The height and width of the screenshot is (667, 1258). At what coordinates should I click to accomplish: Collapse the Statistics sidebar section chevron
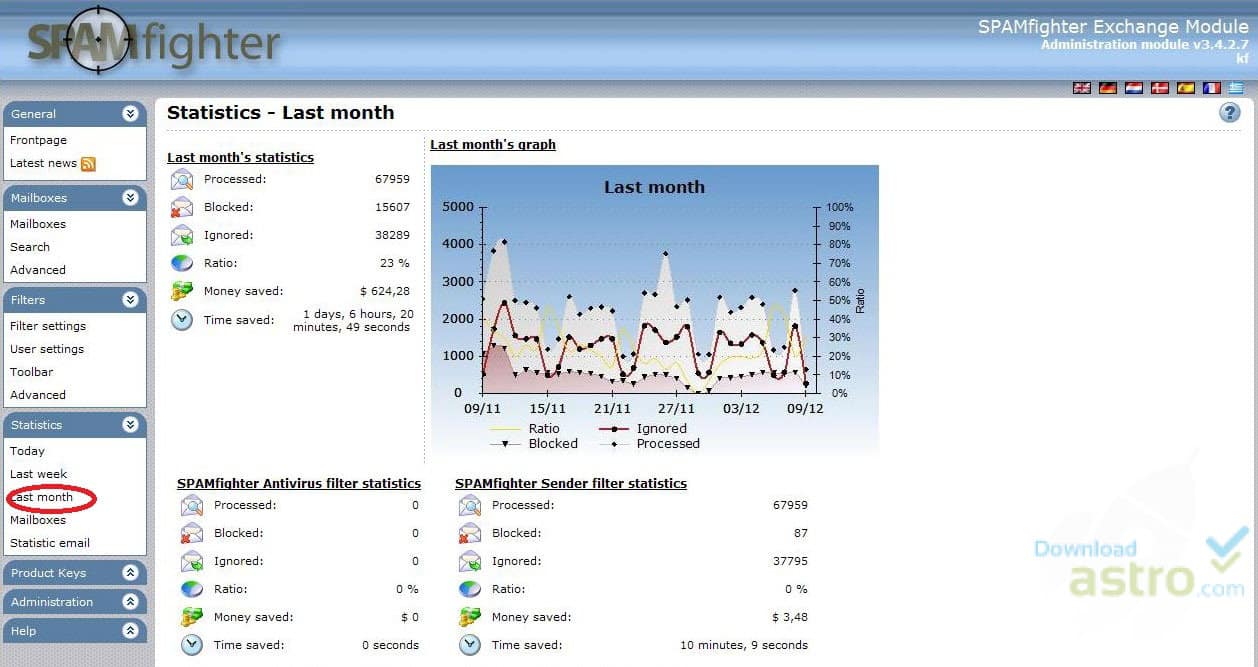130,425
